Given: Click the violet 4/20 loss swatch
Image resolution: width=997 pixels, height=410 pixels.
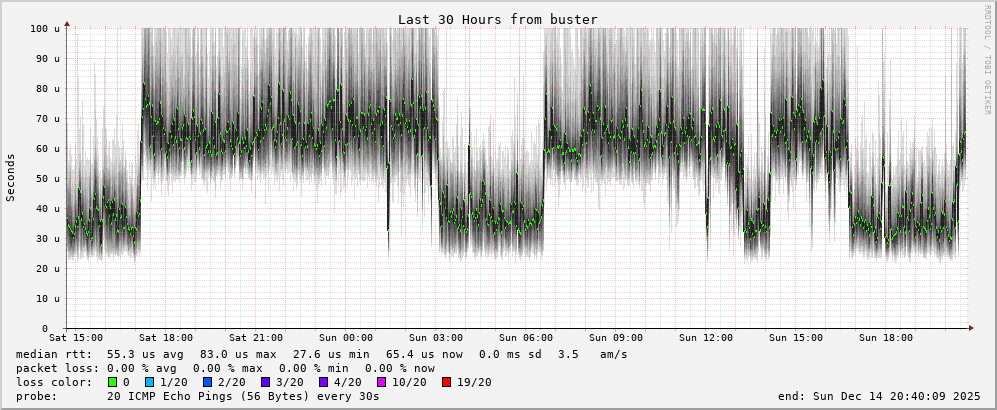Looking at the screenshot, I should click(x=323, y=382).
